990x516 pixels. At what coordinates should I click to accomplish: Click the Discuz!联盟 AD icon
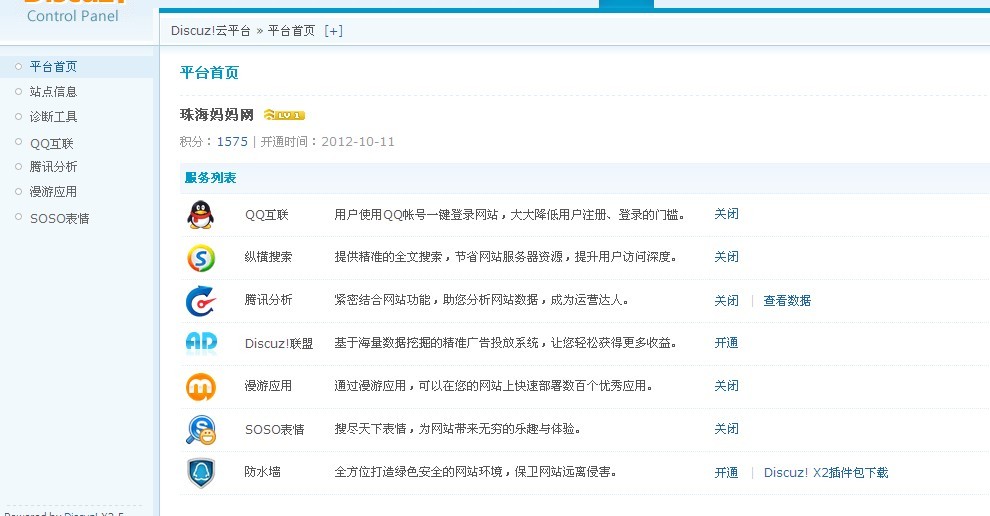[x=201, y=343]
